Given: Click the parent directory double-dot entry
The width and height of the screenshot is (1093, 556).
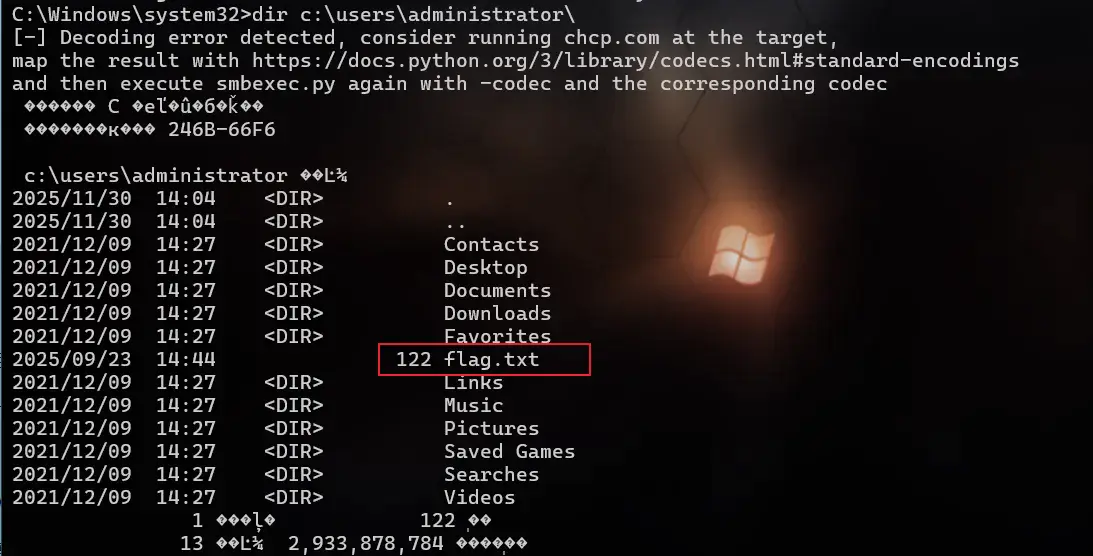Looking at the screenshot, I should (455, 224).
